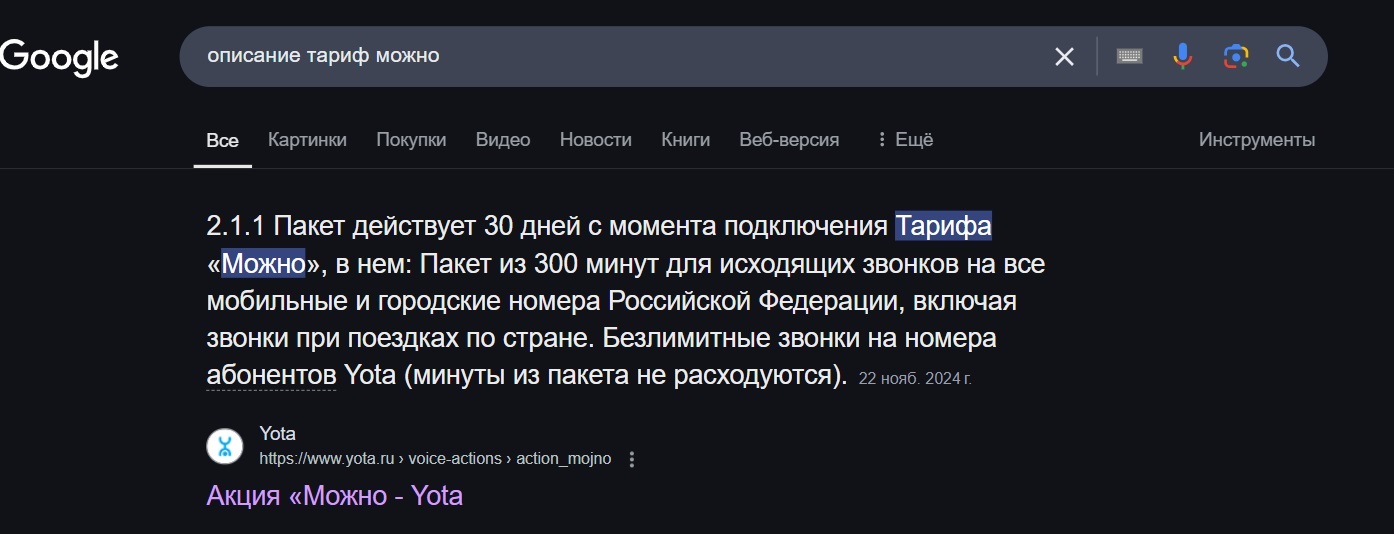Image resolution: width=1394 pixels, height=534 pixels.
Task: Switch to Веб-версия results
Action: [x=789, y=140]
